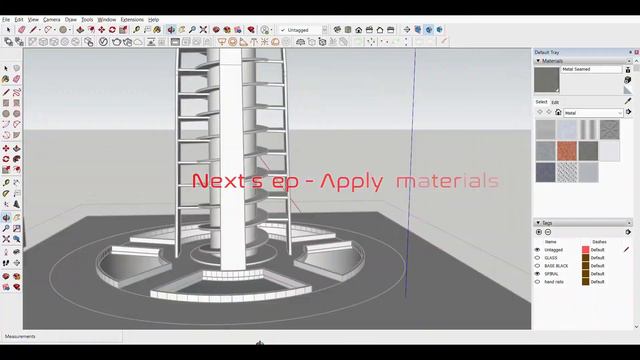Switch to Iso view icon
The height and width of the screenshot is (360, 640).
(337, 30)
